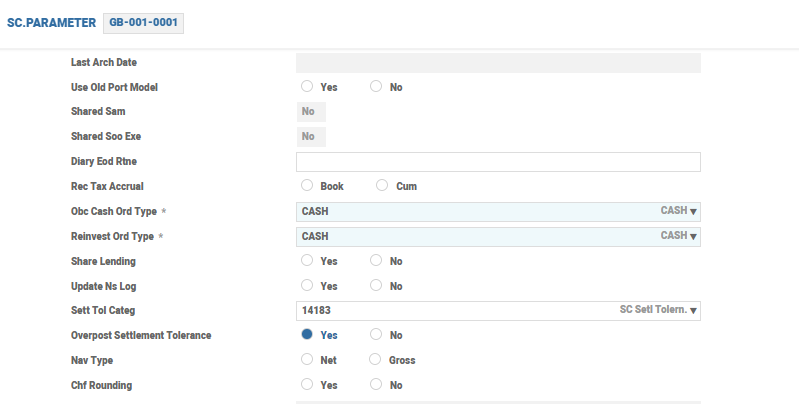Set Overpost Settlement Tolerance to No

click(376, 335)
